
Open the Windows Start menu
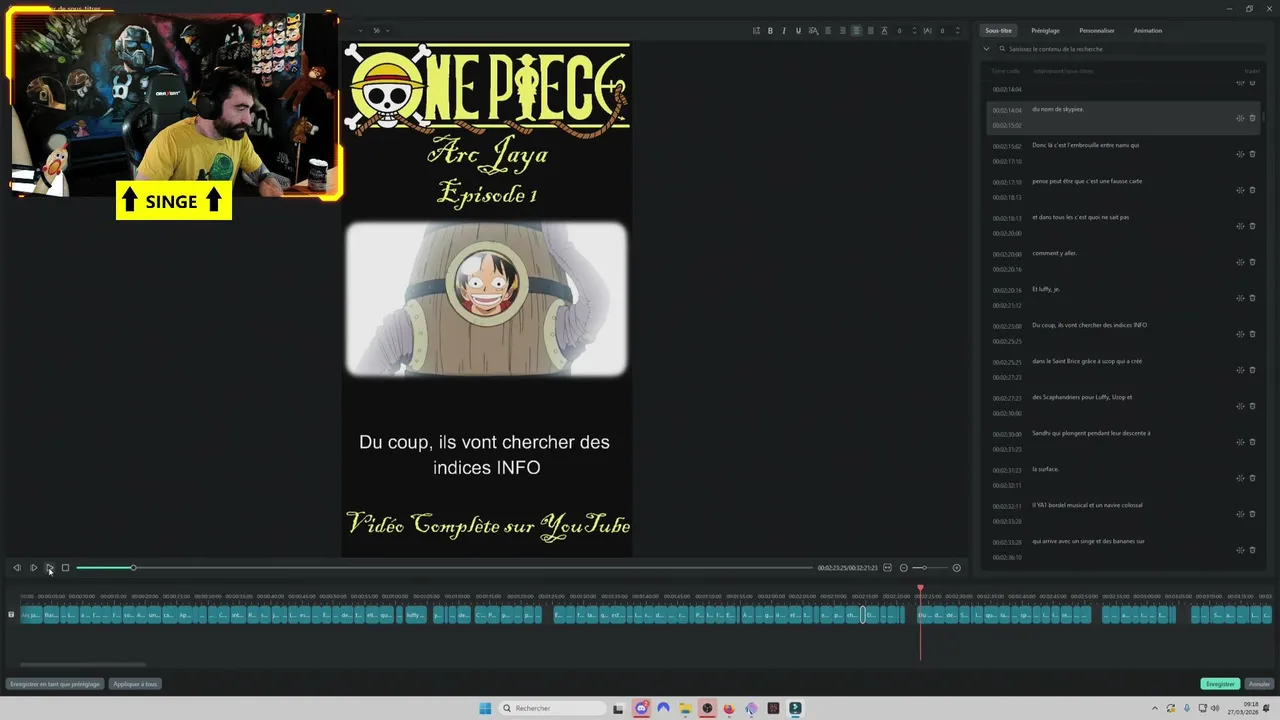pyautogui.click(x=485, y=708)
